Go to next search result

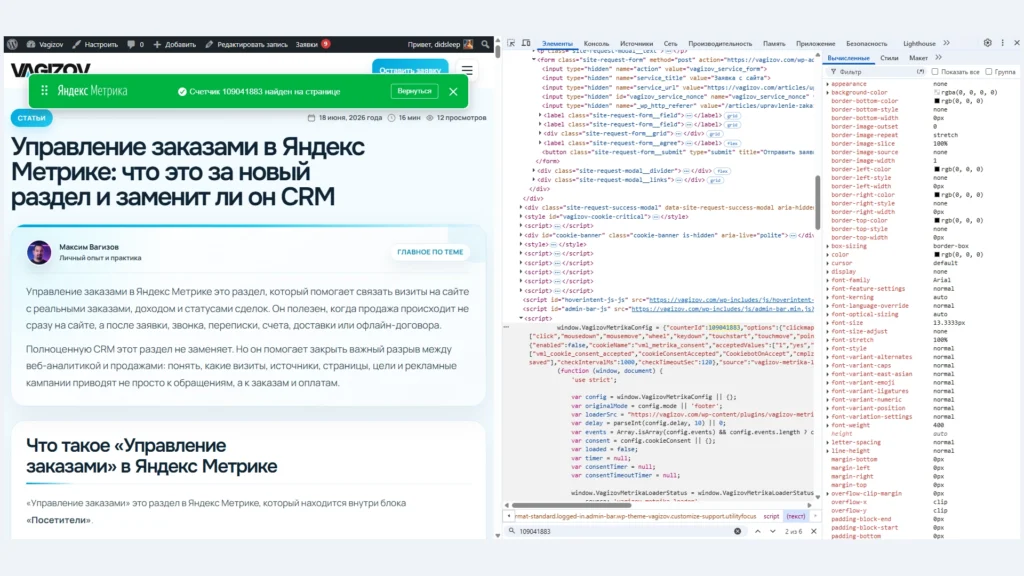pos(773,532)
